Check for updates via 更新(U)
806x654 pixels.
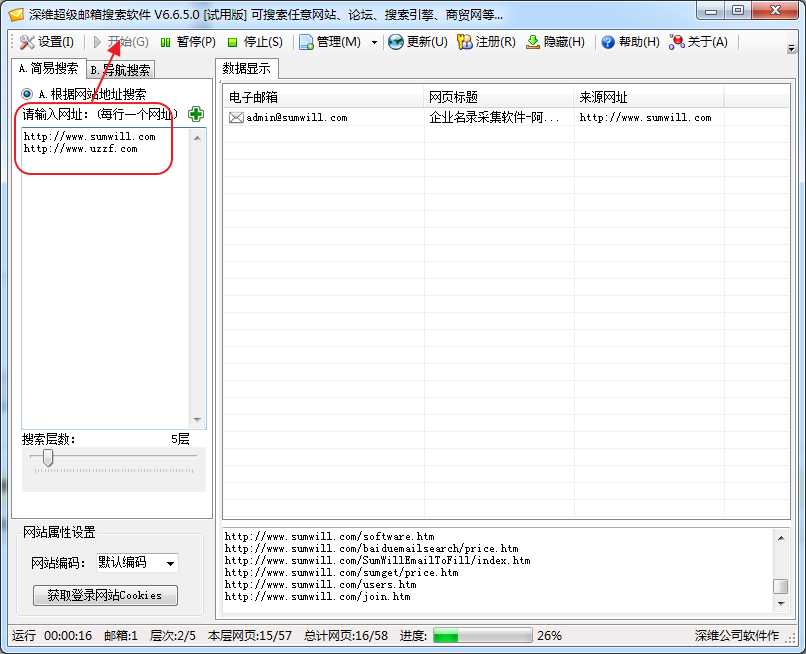point(418,42)
